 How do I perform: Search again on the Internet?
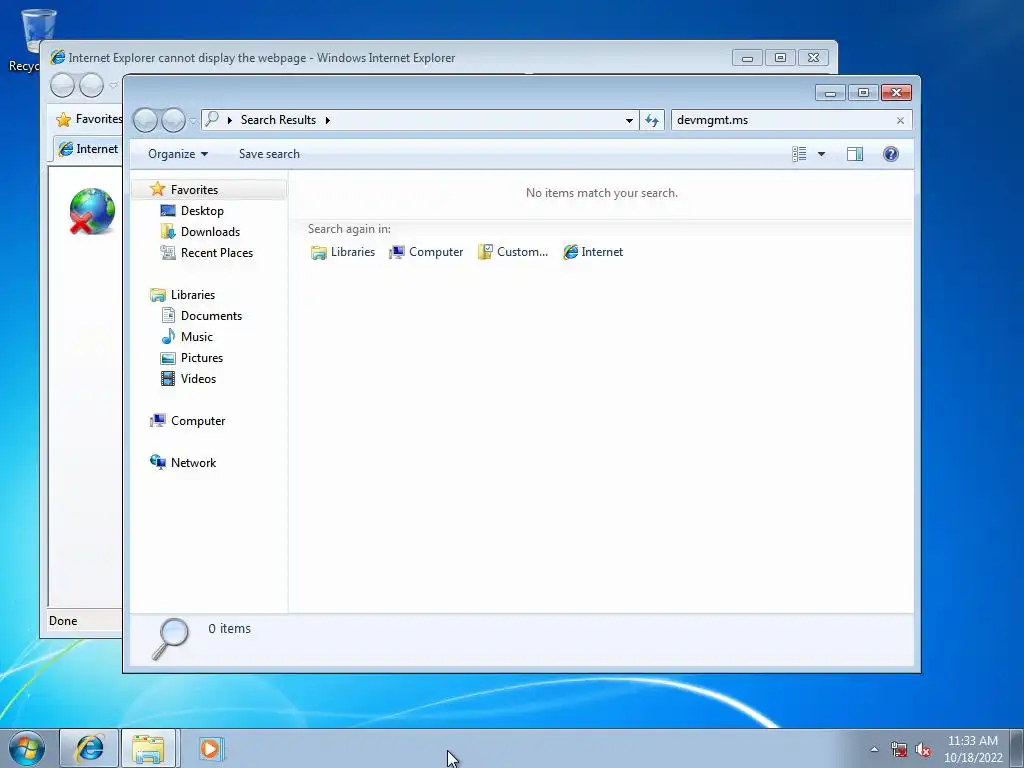(x=593, y=252)
